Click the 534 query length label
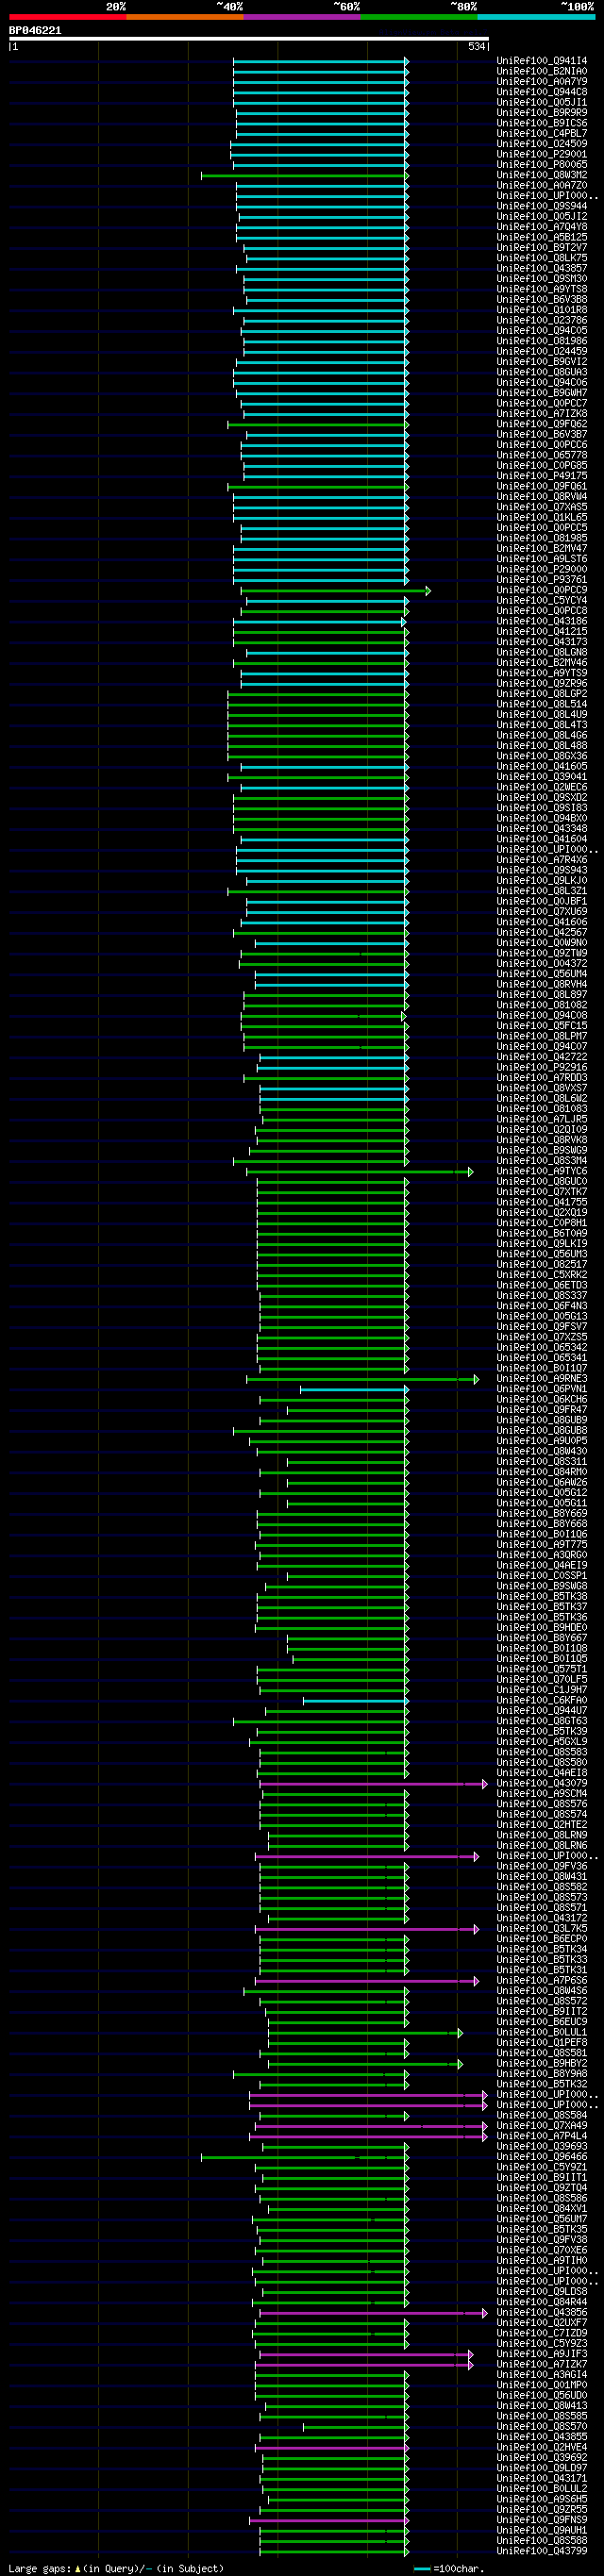The width and height of the screenshot is (604, 2576). tap(476, 47)
